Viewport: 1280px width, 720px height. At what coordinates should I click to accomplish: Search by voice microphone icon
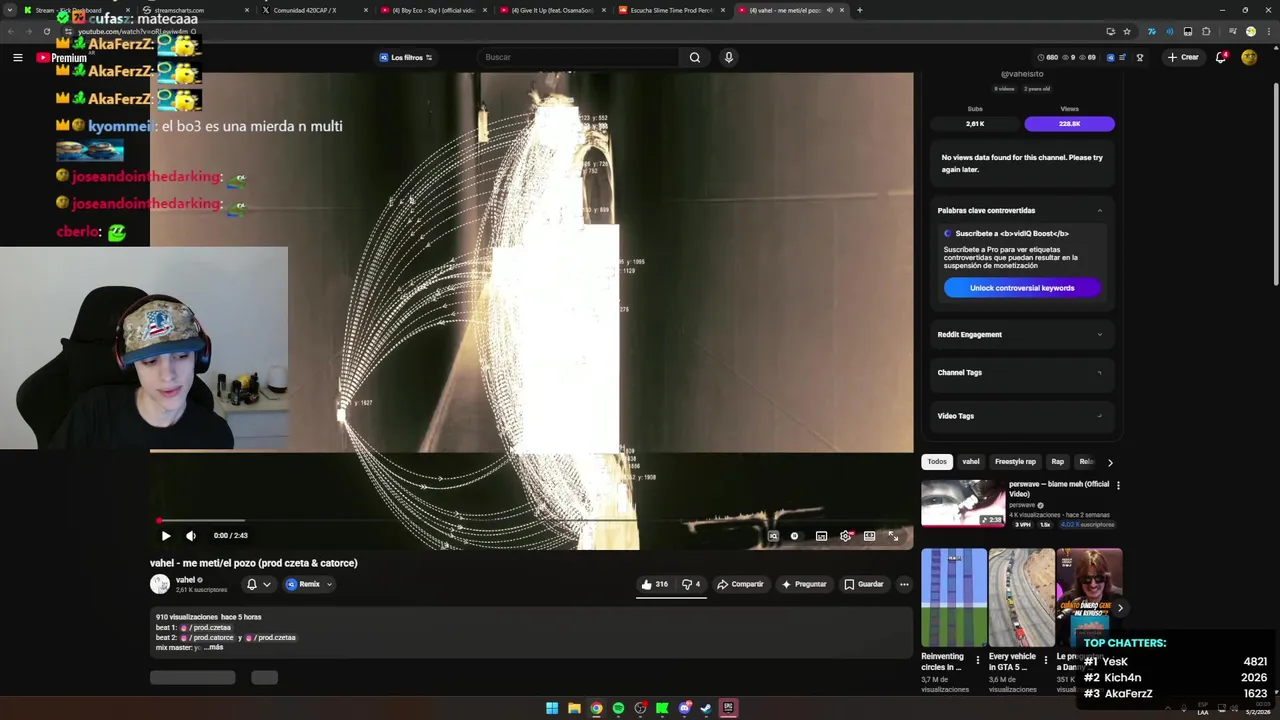[728, 57]
